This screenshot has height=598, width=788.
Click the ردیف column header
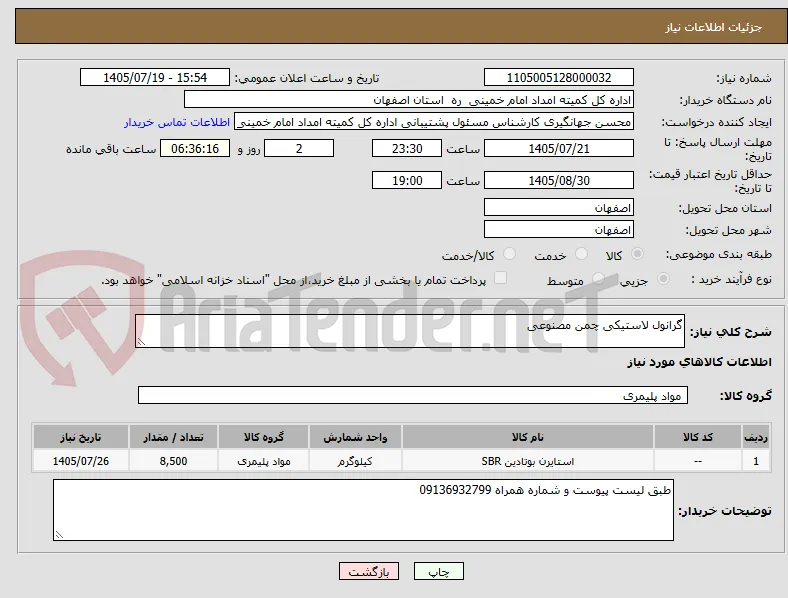click(756, 437)
